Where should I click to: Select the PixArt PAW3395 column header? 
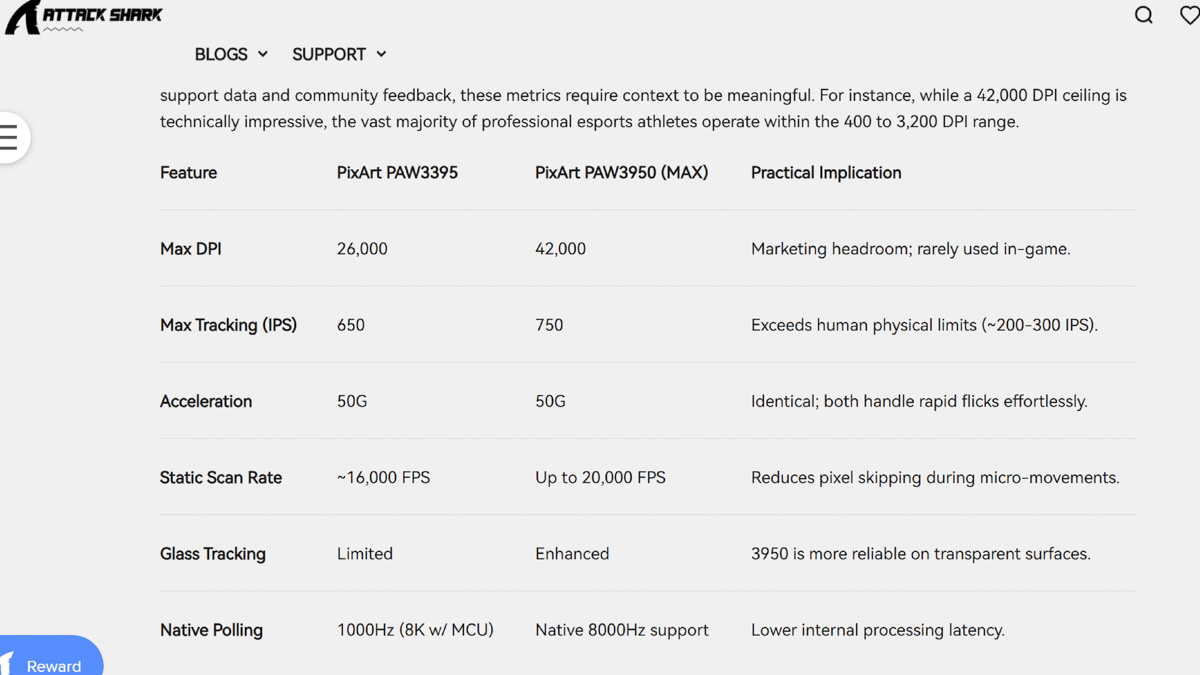(397, 172)
